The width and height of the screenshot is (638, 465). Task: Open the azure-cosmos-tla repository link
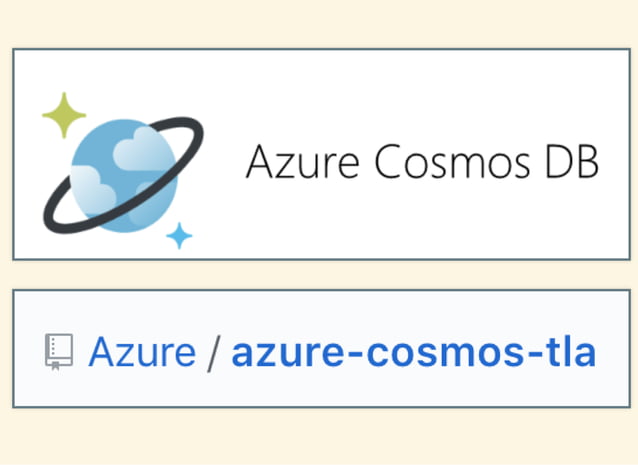pos(413,352)
